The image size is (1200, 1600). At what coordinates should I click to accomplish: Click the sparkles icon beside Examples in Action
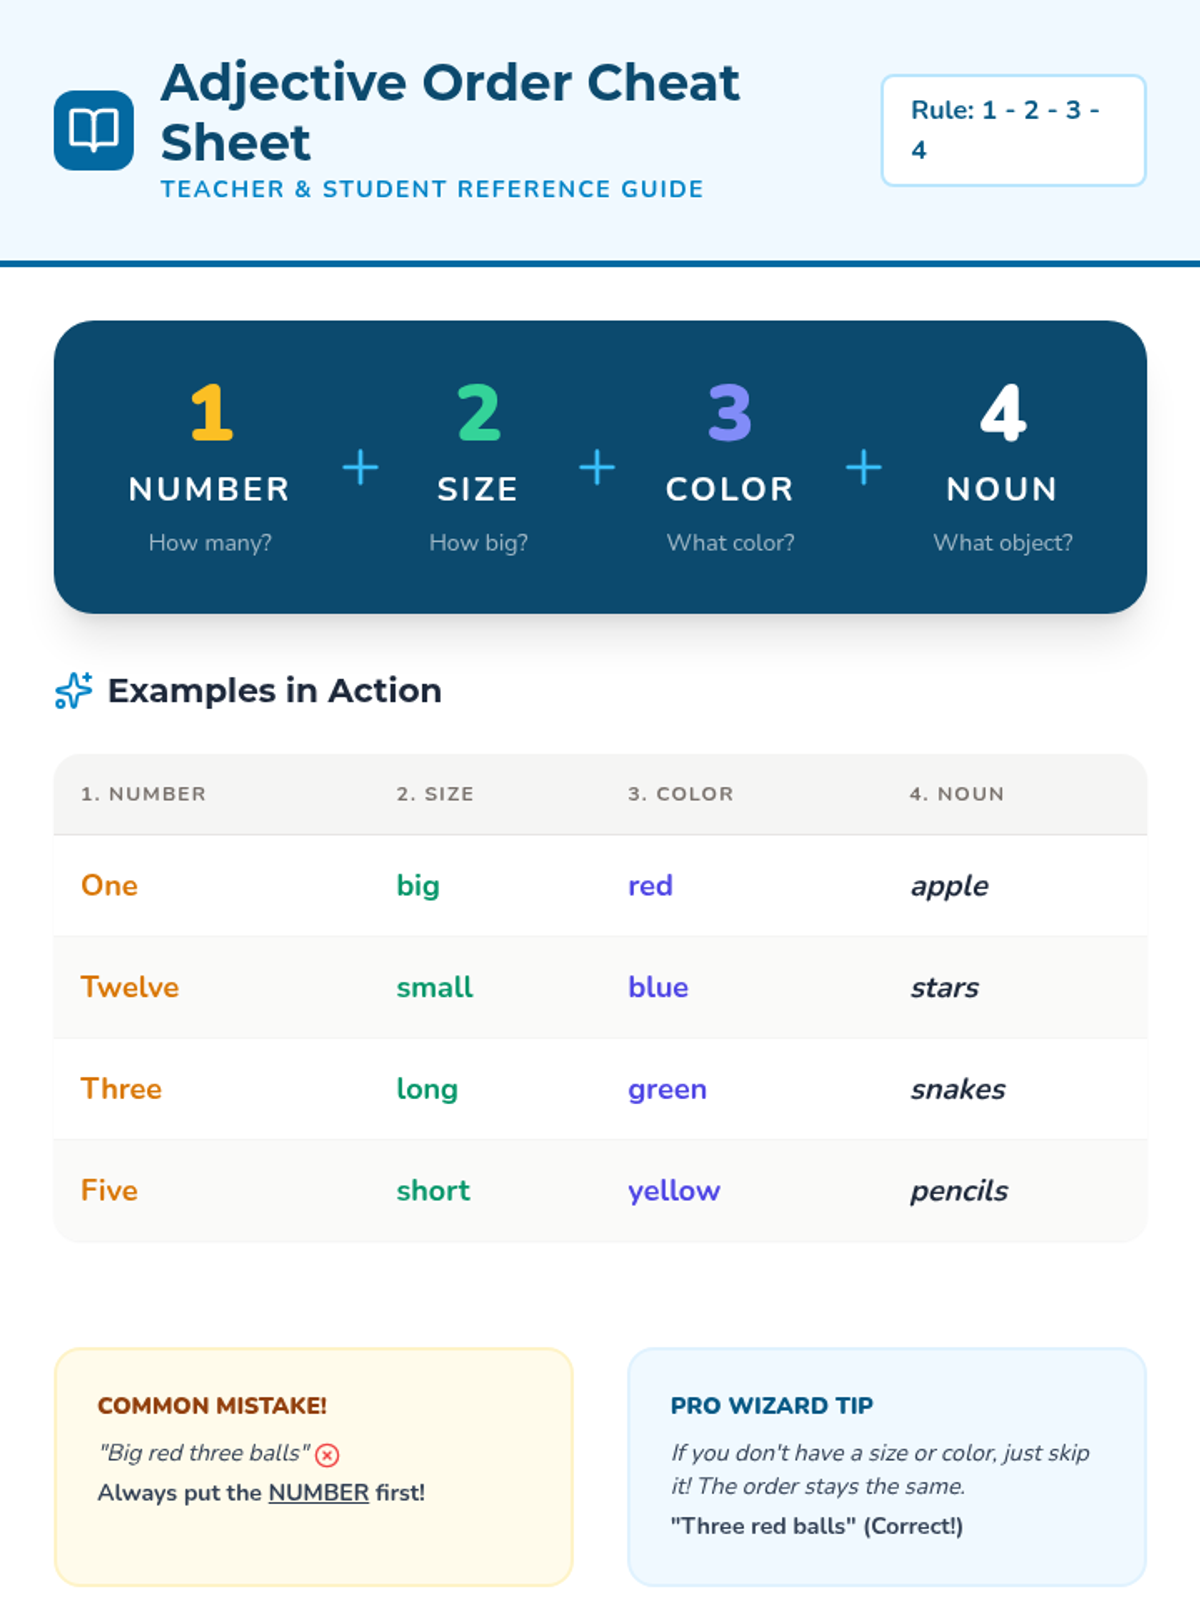[74, 690]
